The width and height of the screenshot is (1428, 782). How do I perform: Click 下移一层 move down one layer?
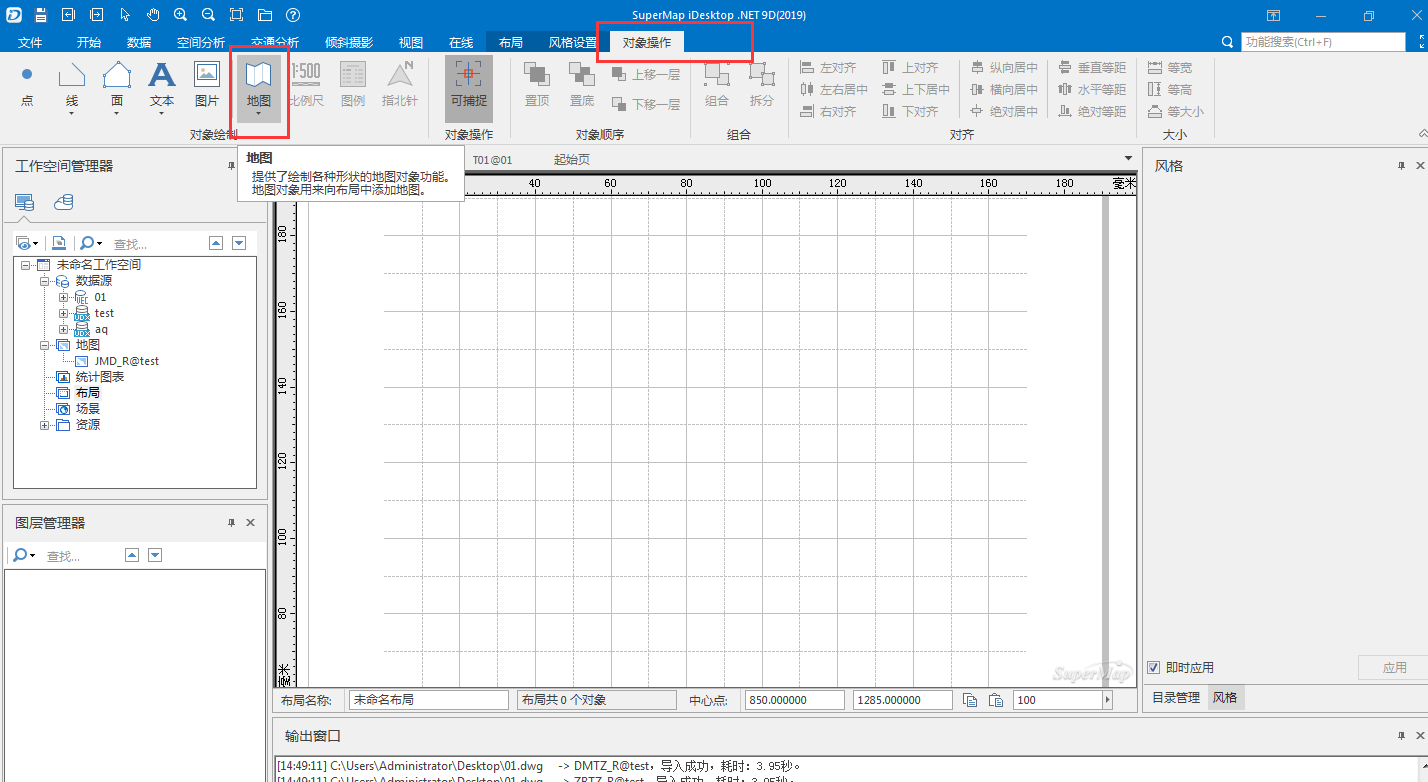pyautogui.click(x=646, y=104)
